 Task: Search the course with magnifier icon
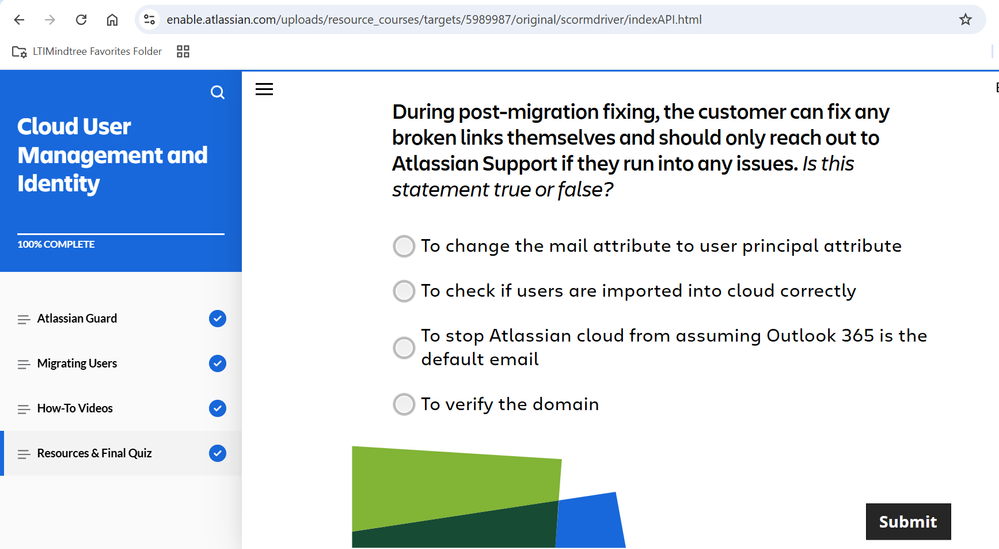[x=217, y=92]
